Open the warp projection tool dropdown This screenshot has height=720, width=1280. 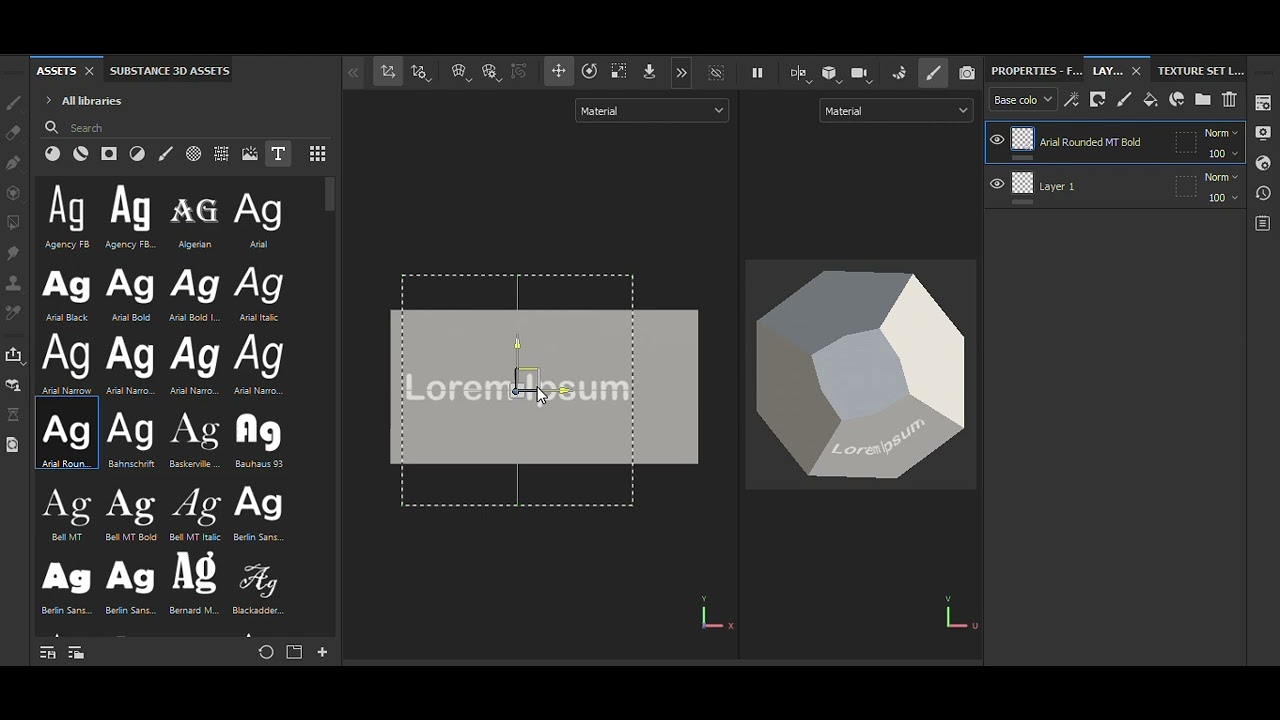461,72
